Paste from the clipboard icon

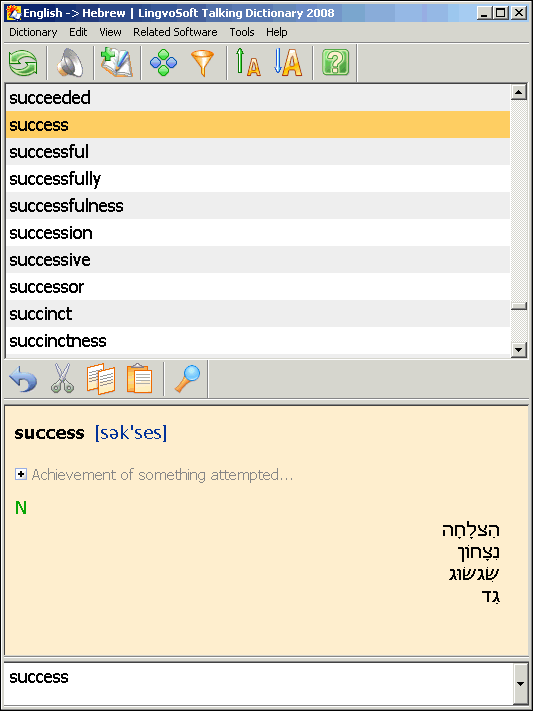[x=140, y=378]
